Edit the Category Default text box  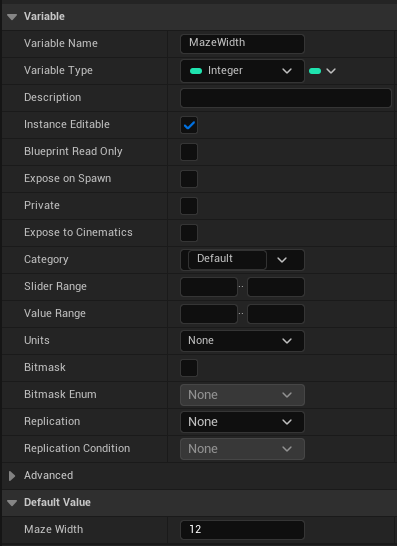pyautogui.click(x=227, y=259)
